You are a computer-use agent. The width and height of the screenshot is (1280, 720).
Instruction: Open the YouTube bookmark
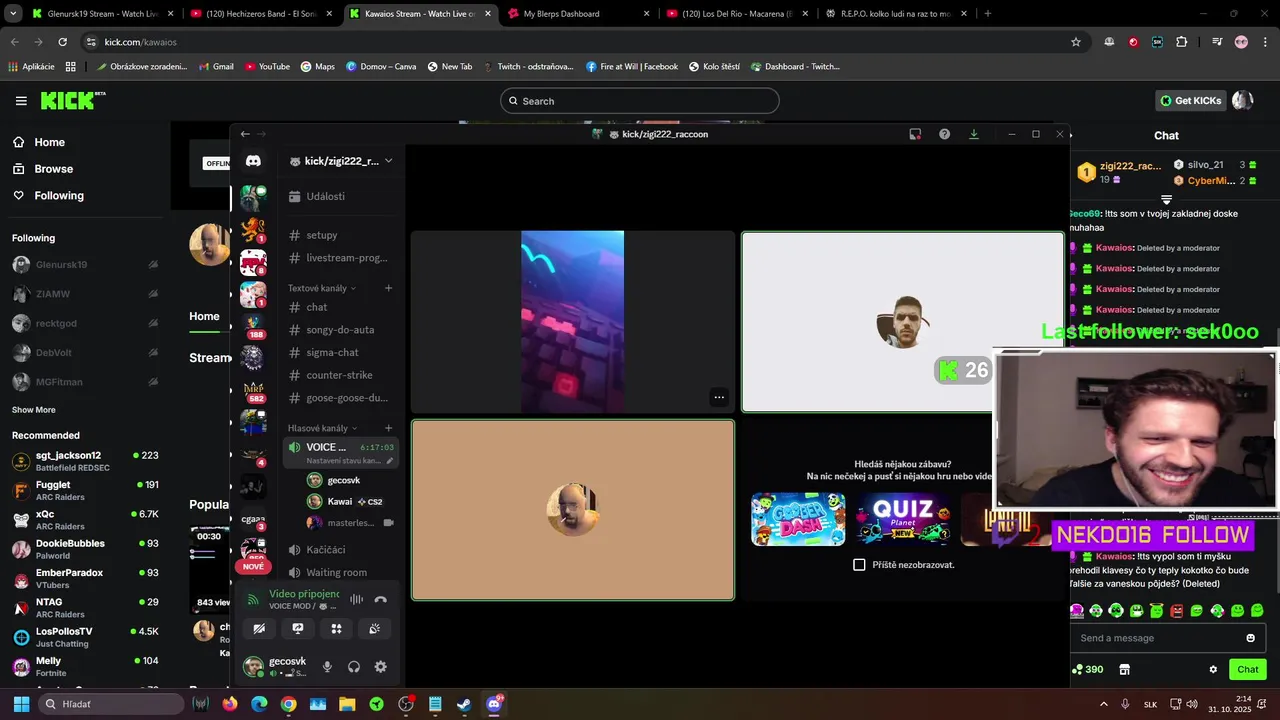[x=266, y=67]
